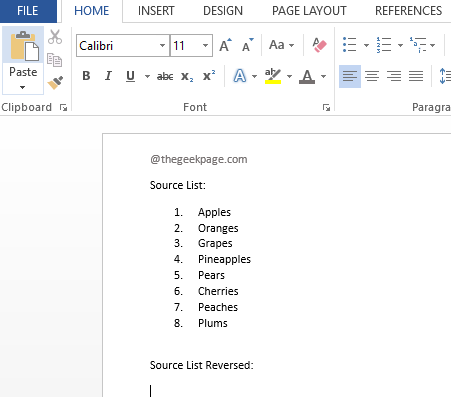This screenshot has width=451, height=397.
Task: Toggle Italic formatting
Action: pos(108,76)
